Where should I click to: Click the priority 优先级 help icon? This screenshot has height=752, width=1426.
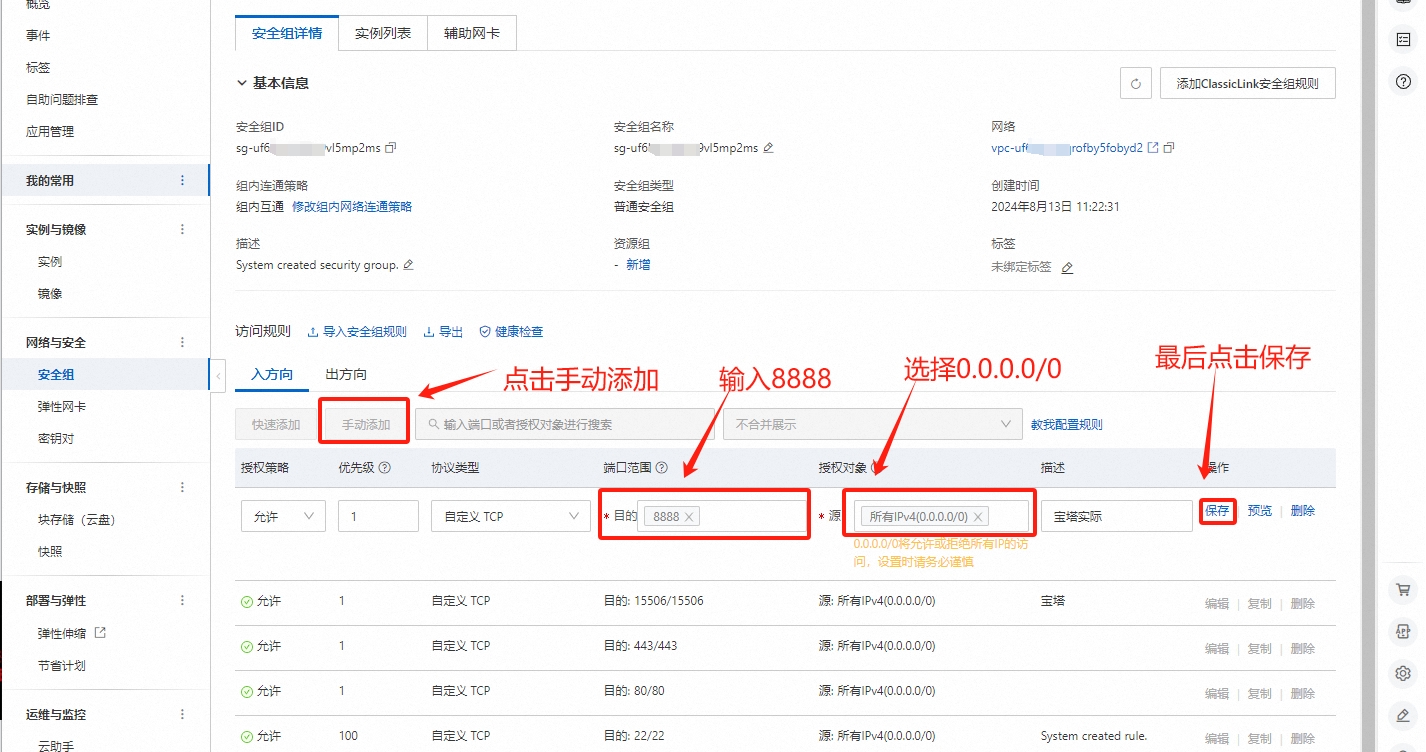(384, 468)
